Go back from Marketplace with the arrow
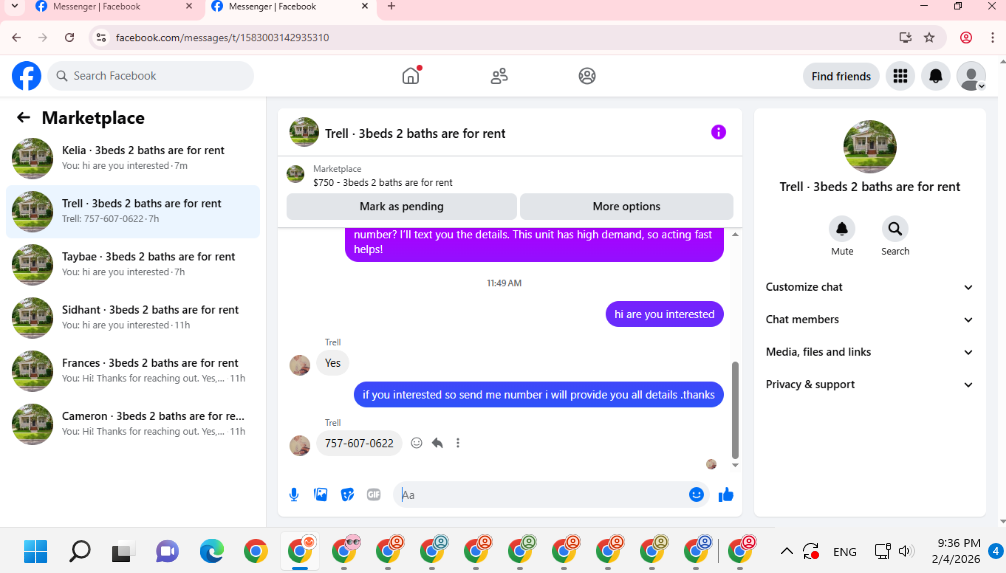The image size is (1006, 573). (24, 117)
